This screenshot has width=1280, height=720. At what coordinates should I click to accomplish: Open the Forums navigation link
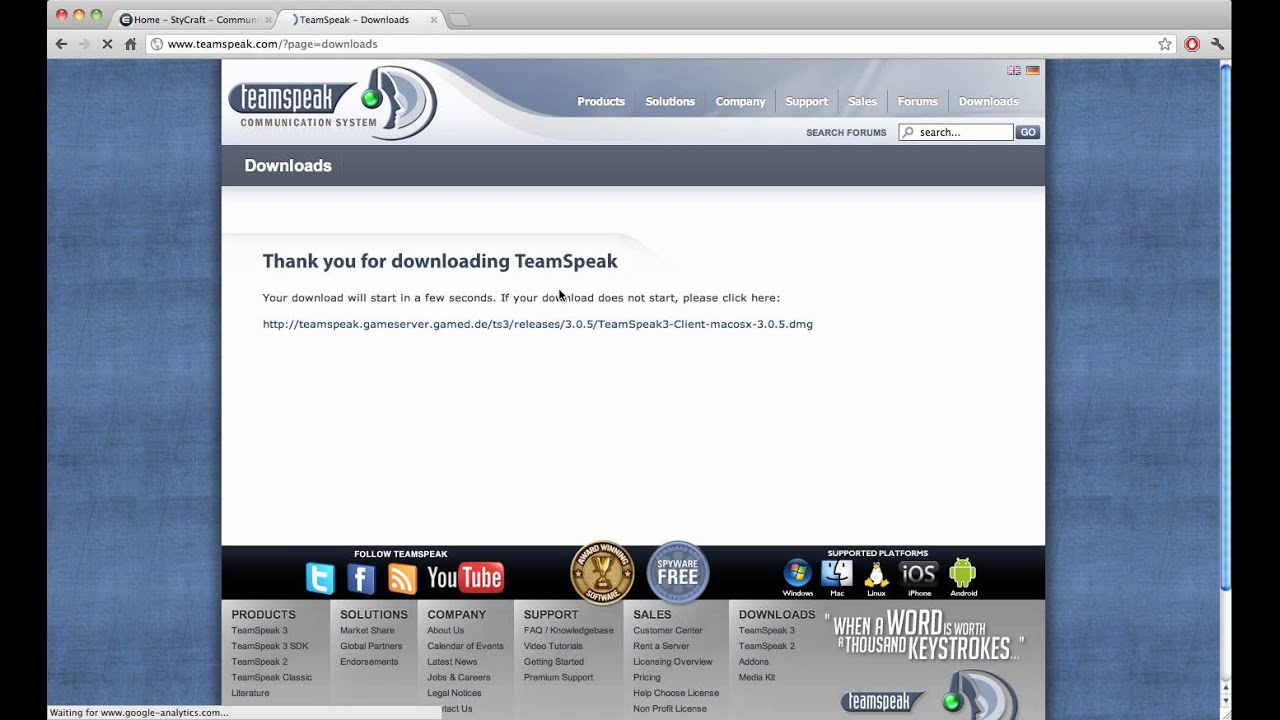pyautogui.click(x=917, y=102)
